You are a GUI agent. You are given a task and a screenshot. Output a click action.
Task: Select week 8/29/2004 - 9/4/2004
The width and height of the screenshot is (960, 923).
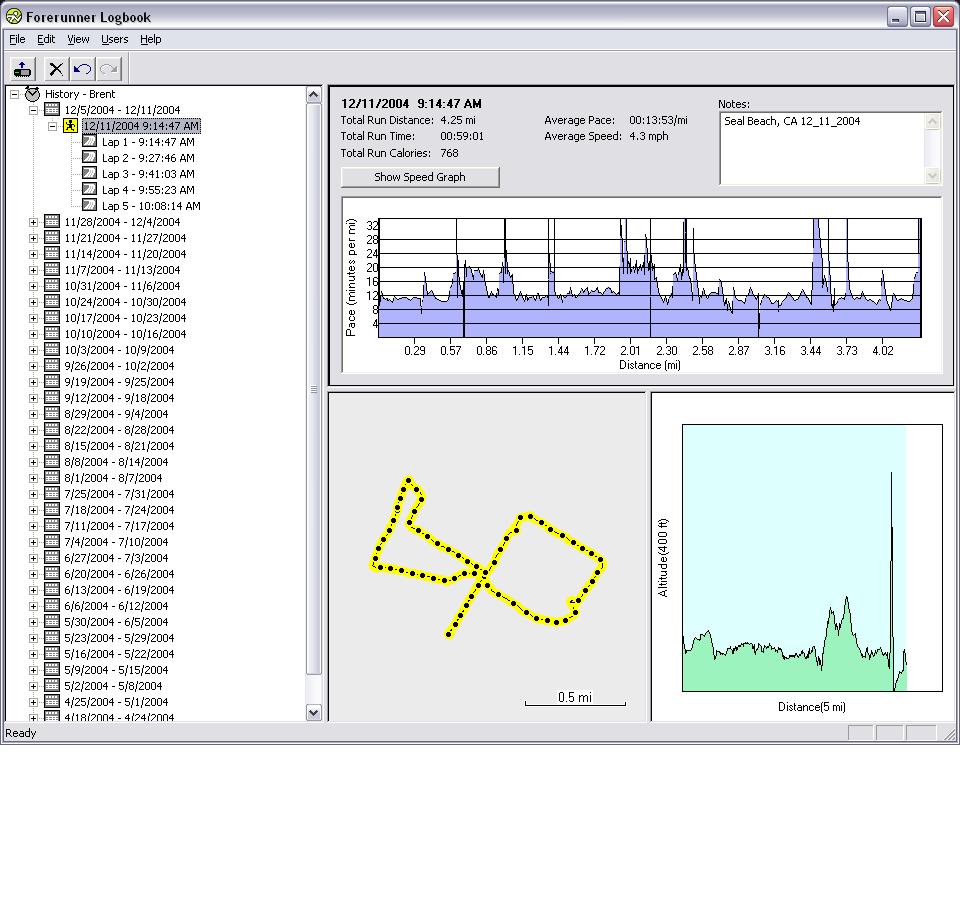(x=116, y=414)
